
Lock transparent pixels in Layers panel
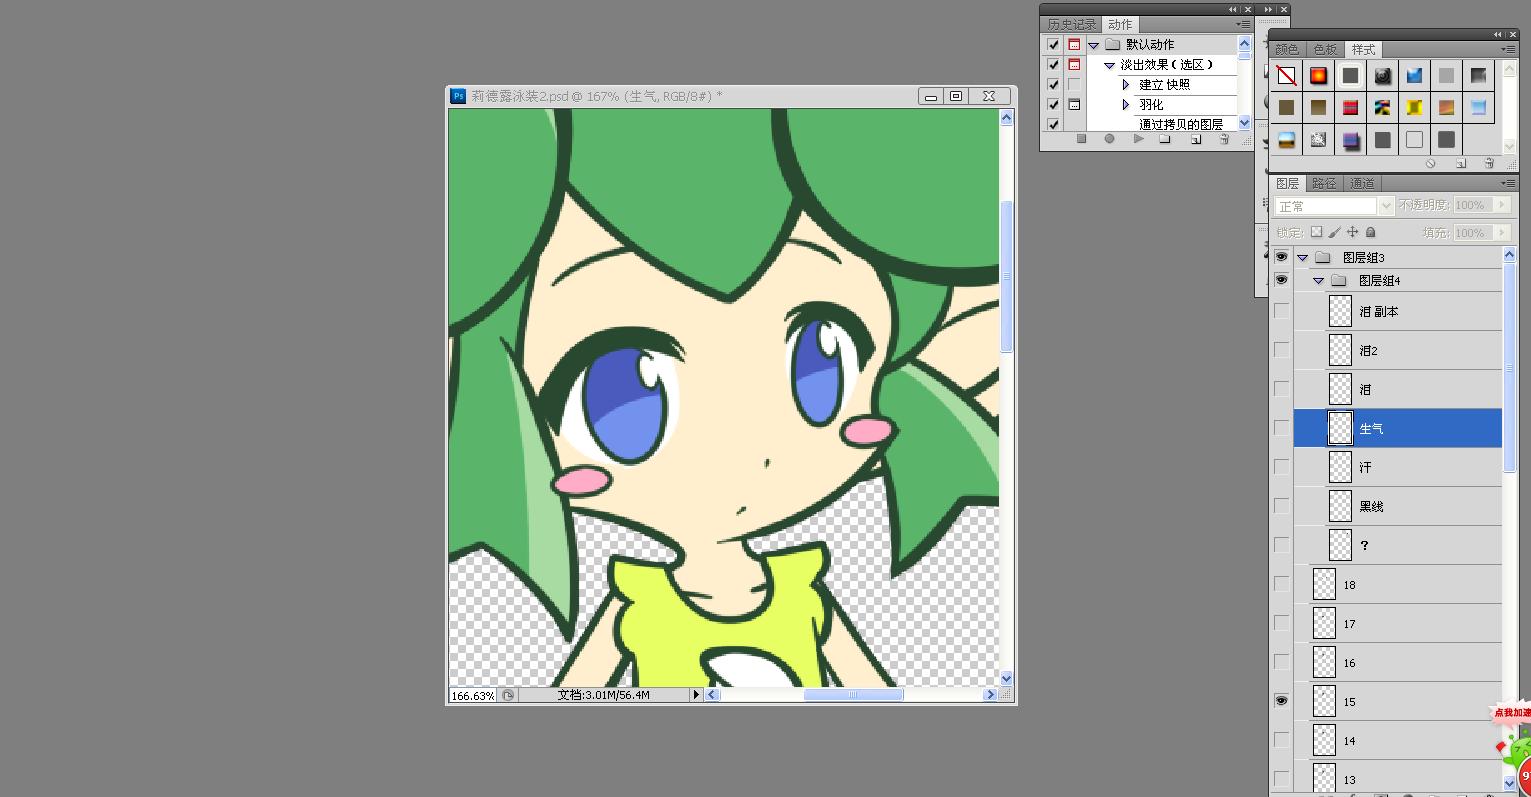(x=1316, y=232)
